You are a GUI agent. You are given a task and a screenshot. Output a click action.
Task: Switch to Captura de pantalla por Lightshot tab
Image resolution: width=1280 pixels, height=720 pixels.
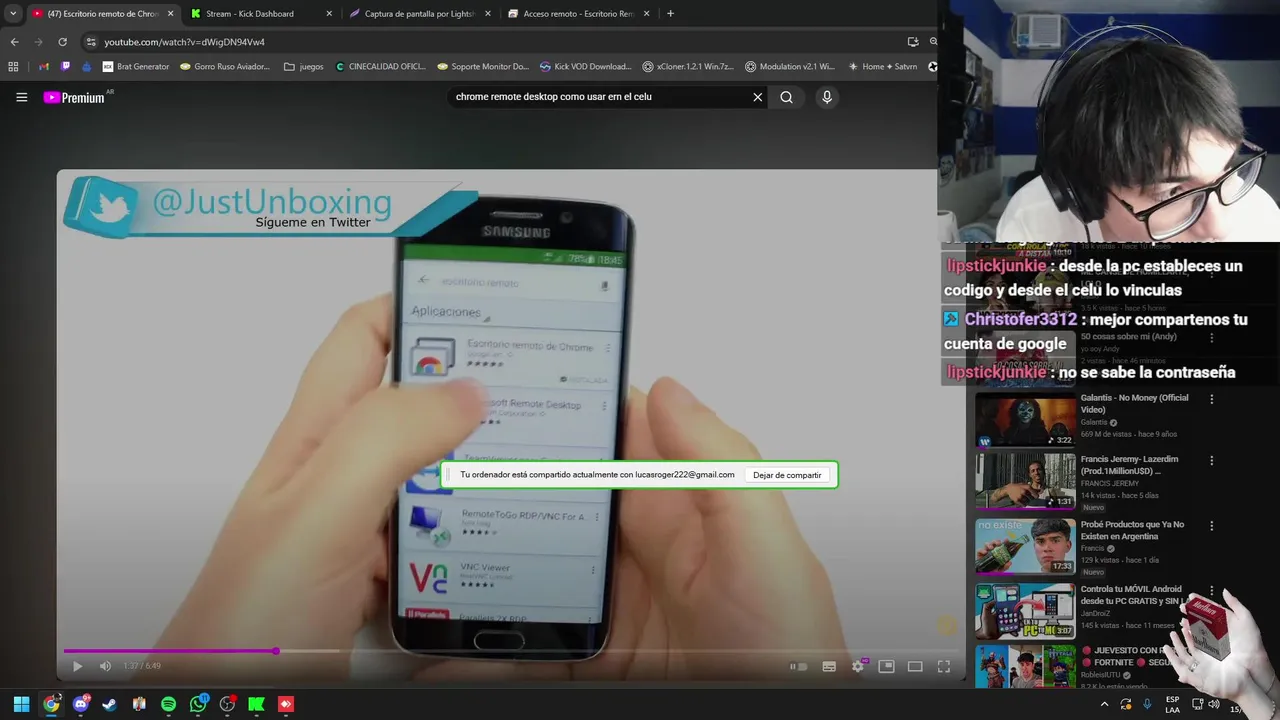[x=419, y=14]
